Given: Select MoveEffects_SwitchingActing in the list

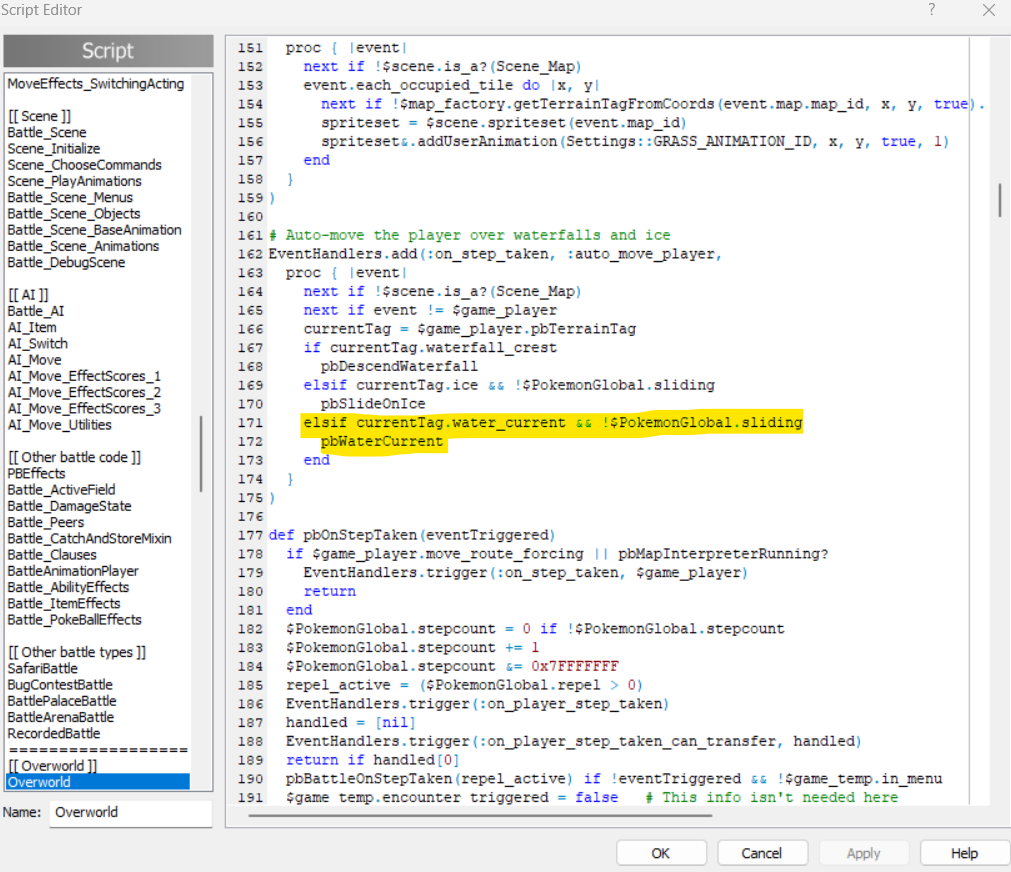Looking at the screenshot, I should click(x=96, y=84).
